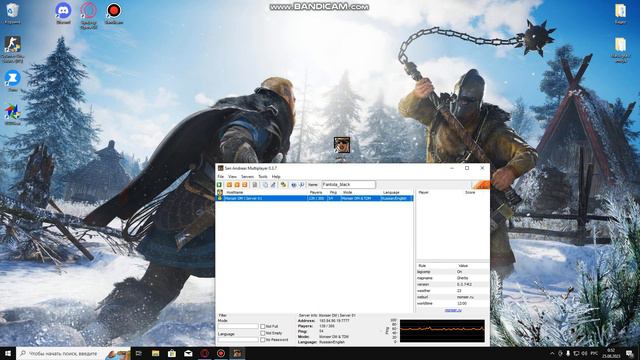This screenshot has width=640, height=360.
Task: Open the notification center
Action: click(x=629, y=353)
